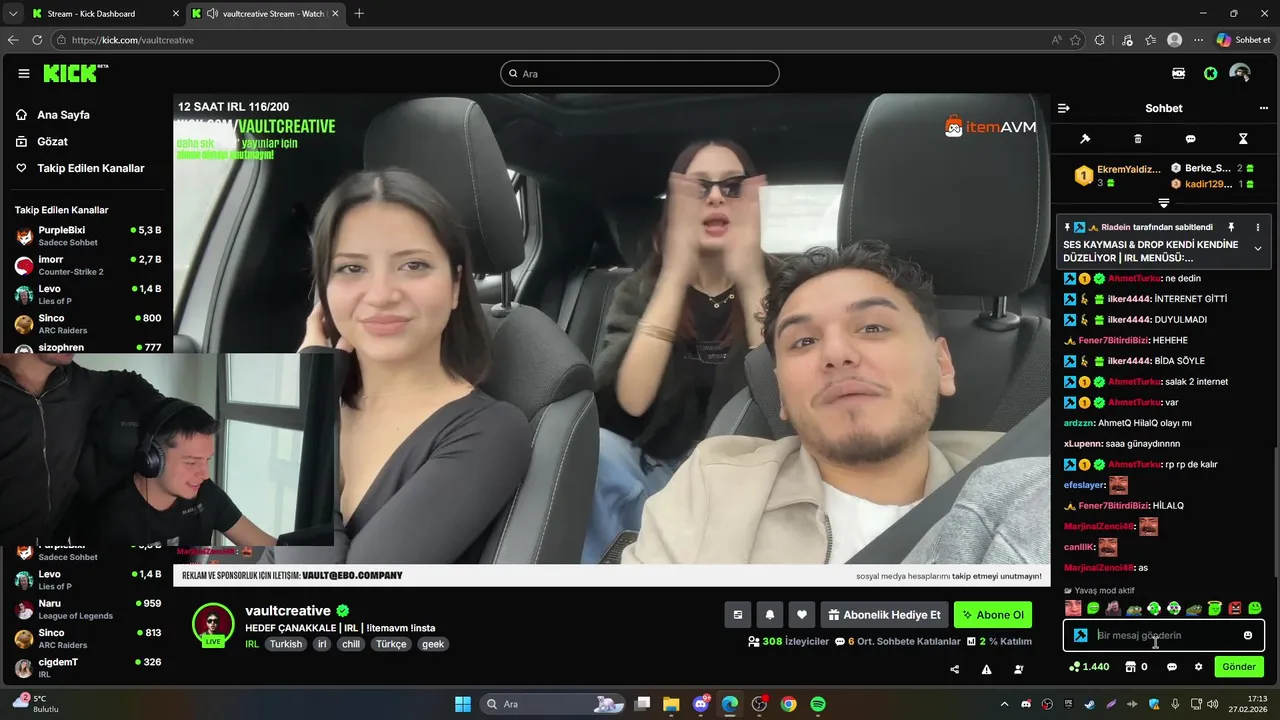
Task: Click the Kick search box Ara
Action: point(640,73)
